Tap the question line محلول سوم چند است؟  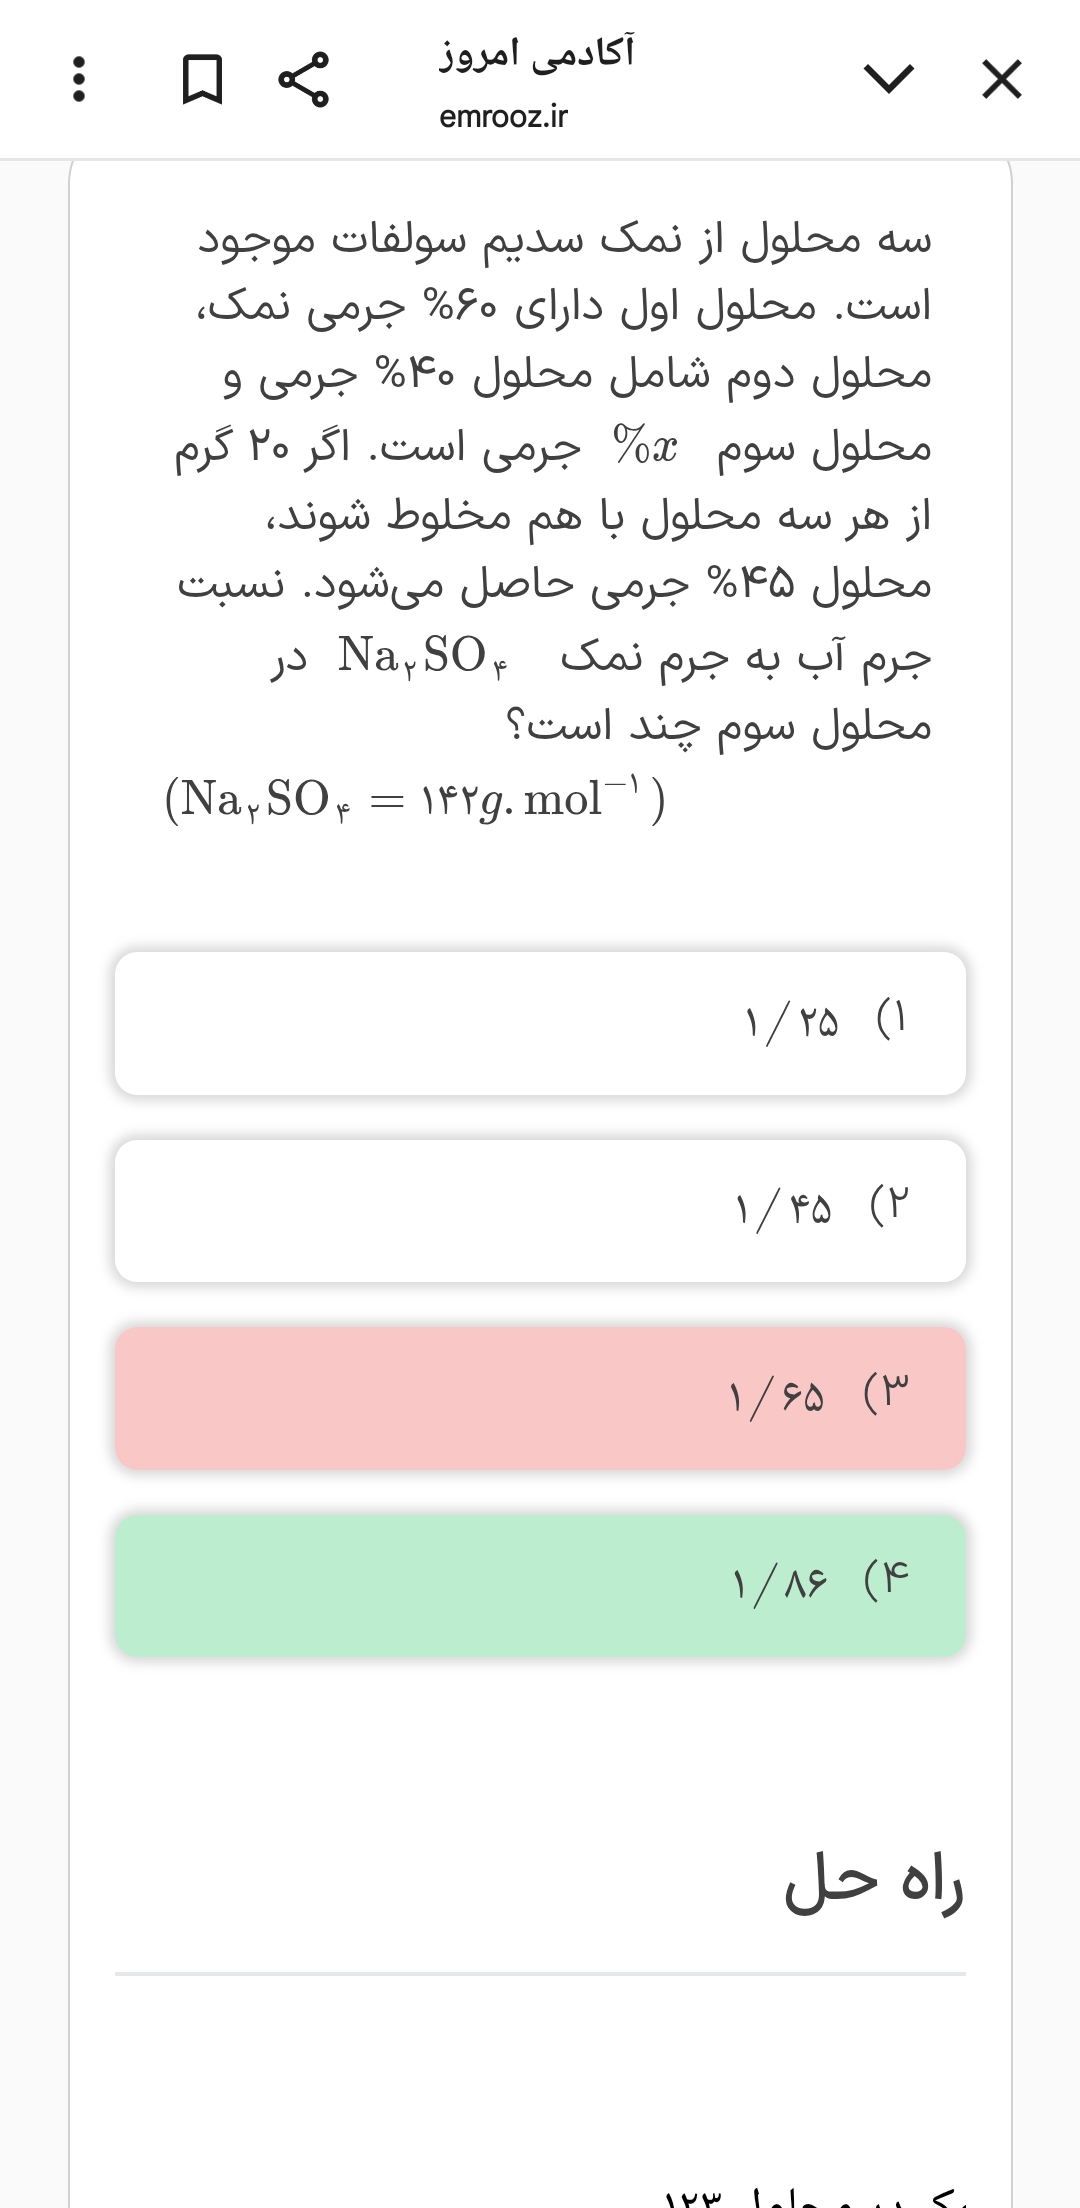(720, 726)
